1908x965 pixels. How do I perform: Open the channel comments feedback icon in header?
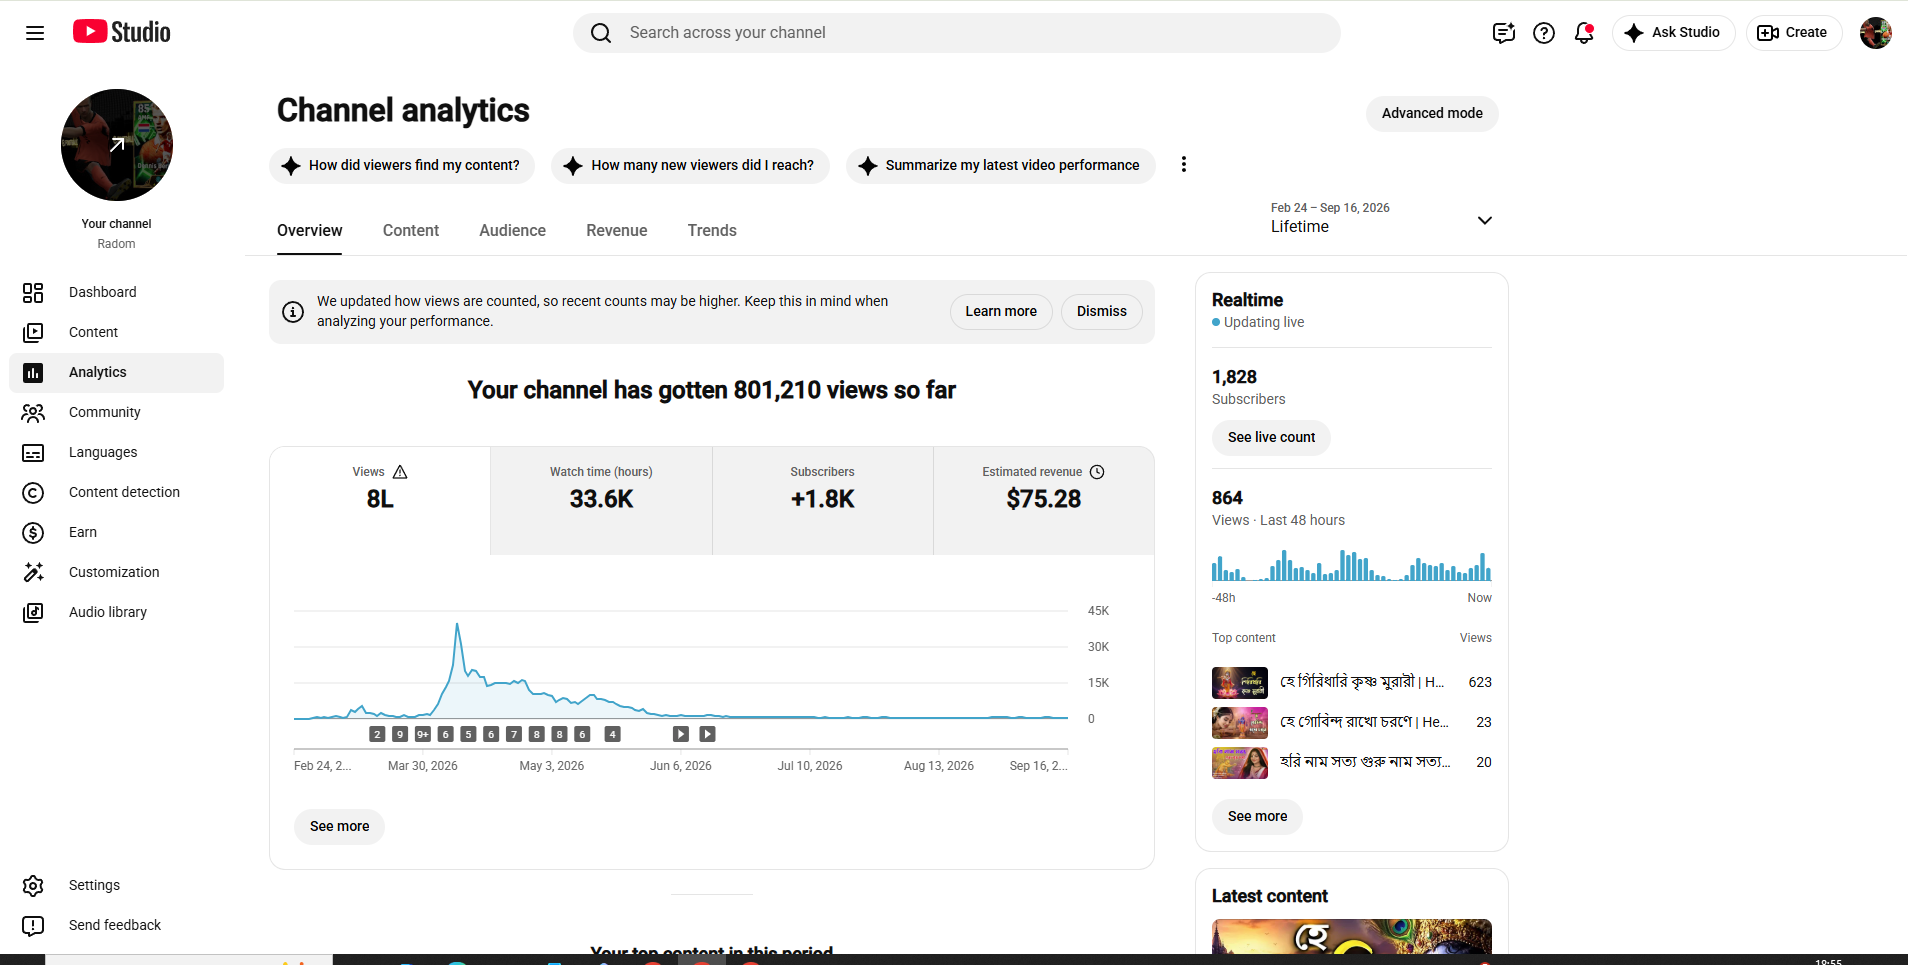pyautogui.click(x=1504, y=33)
